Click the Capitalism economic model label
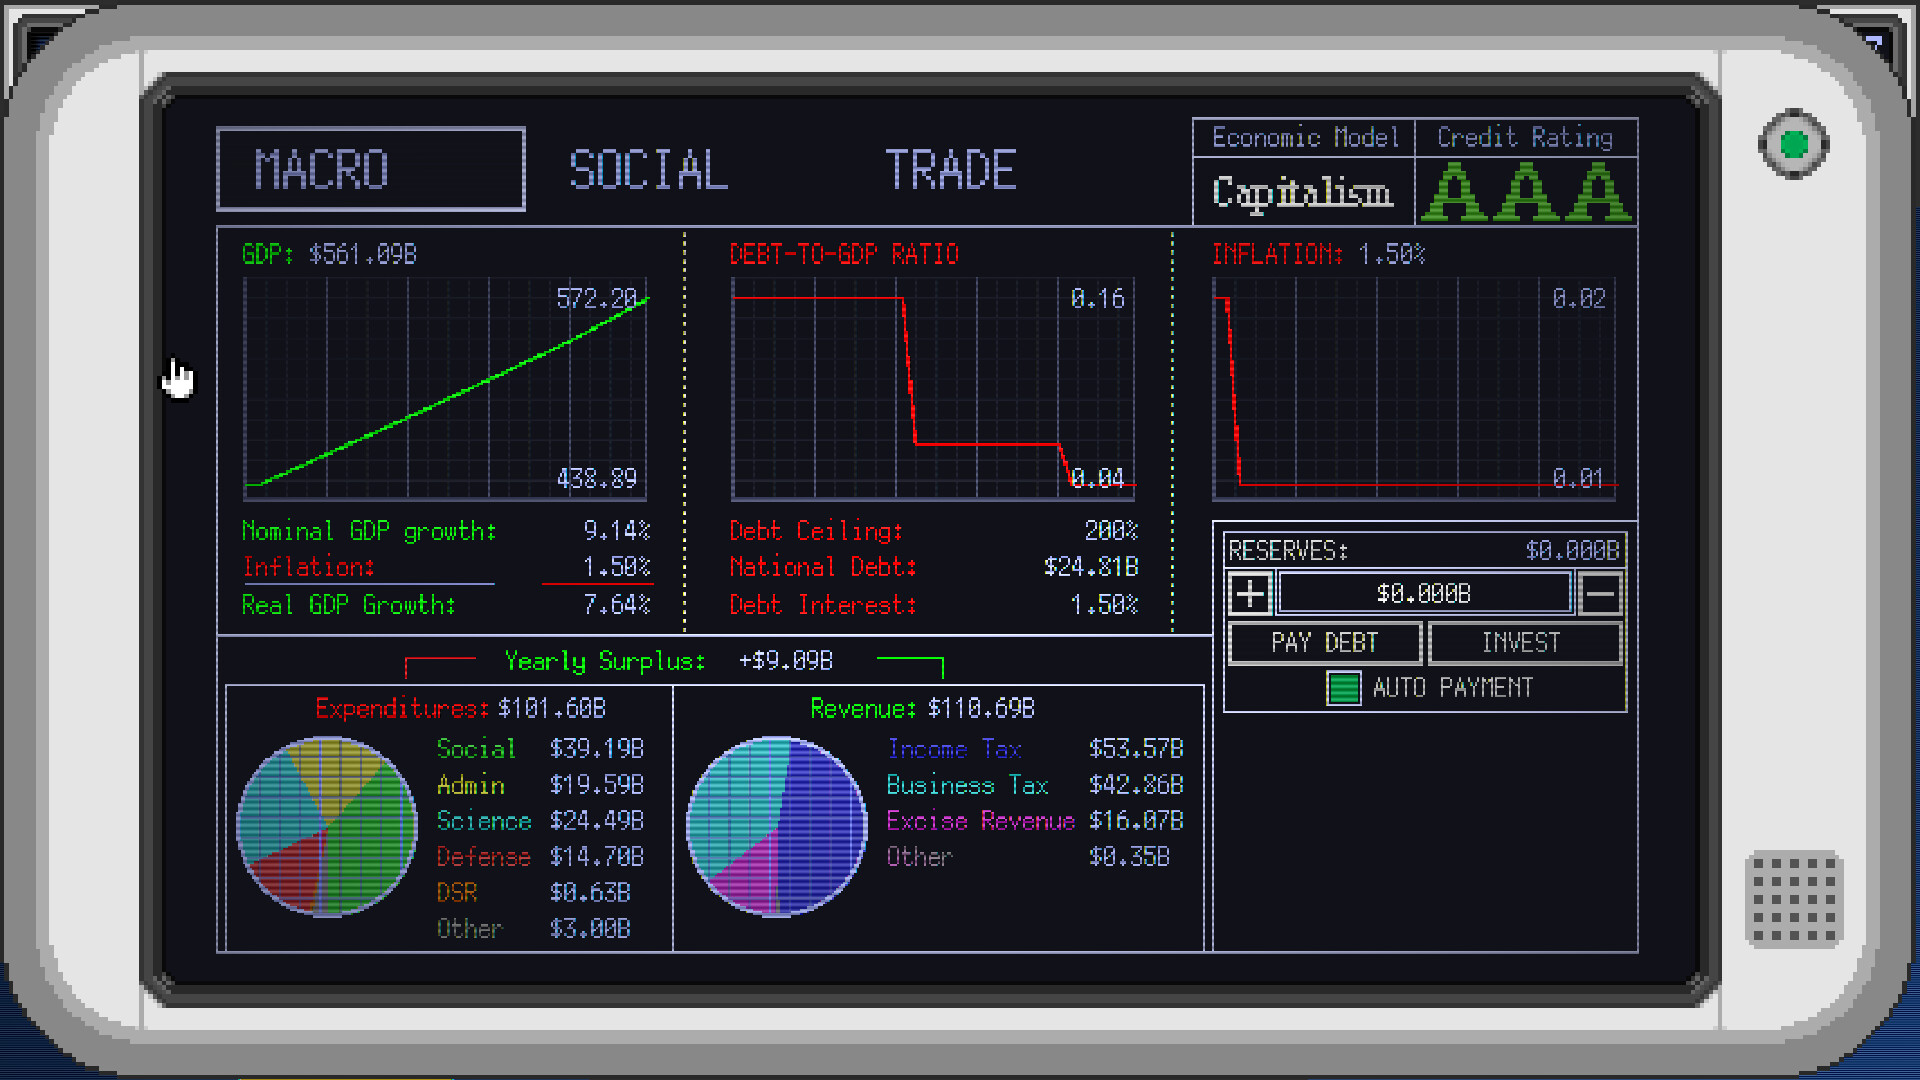Viewport: 1920px width, 1080px height. (1302, 192)
